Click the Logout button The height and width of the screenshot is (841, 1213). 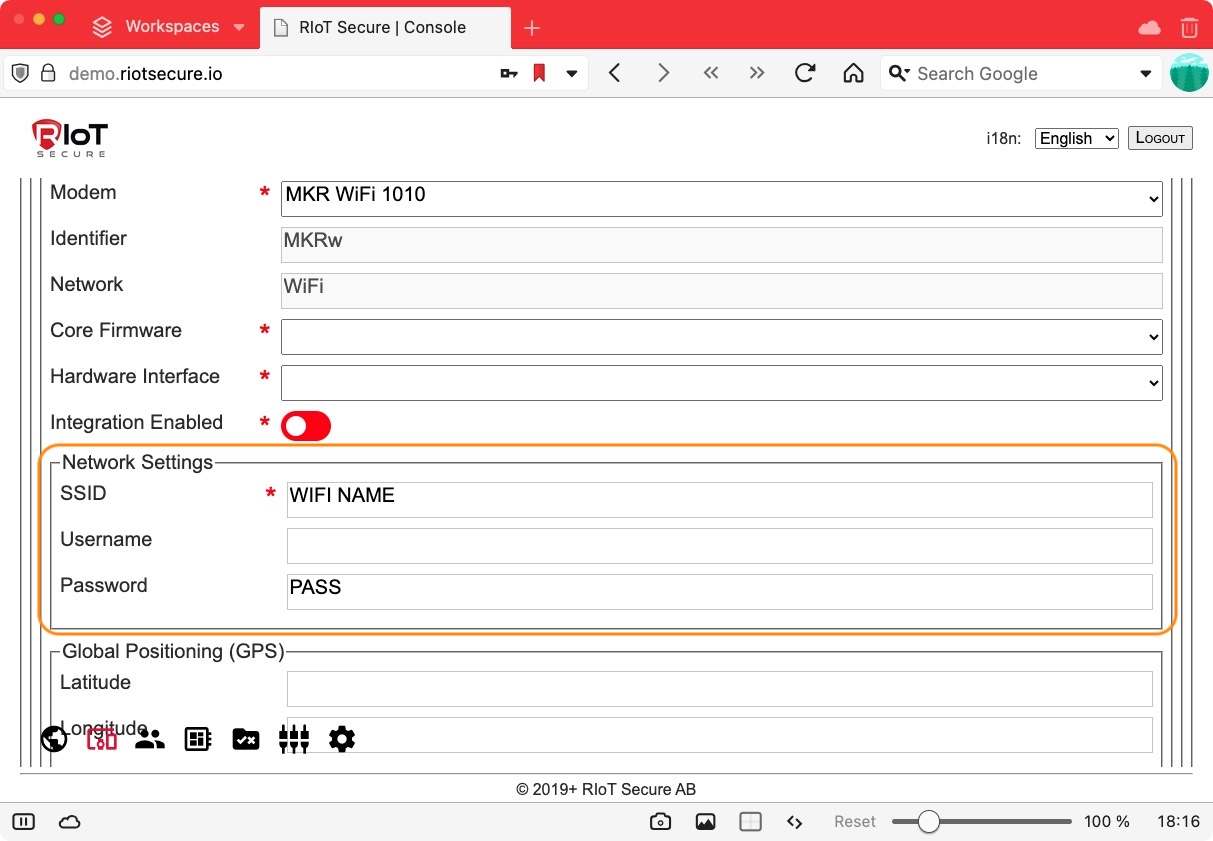pos(1160,138)
